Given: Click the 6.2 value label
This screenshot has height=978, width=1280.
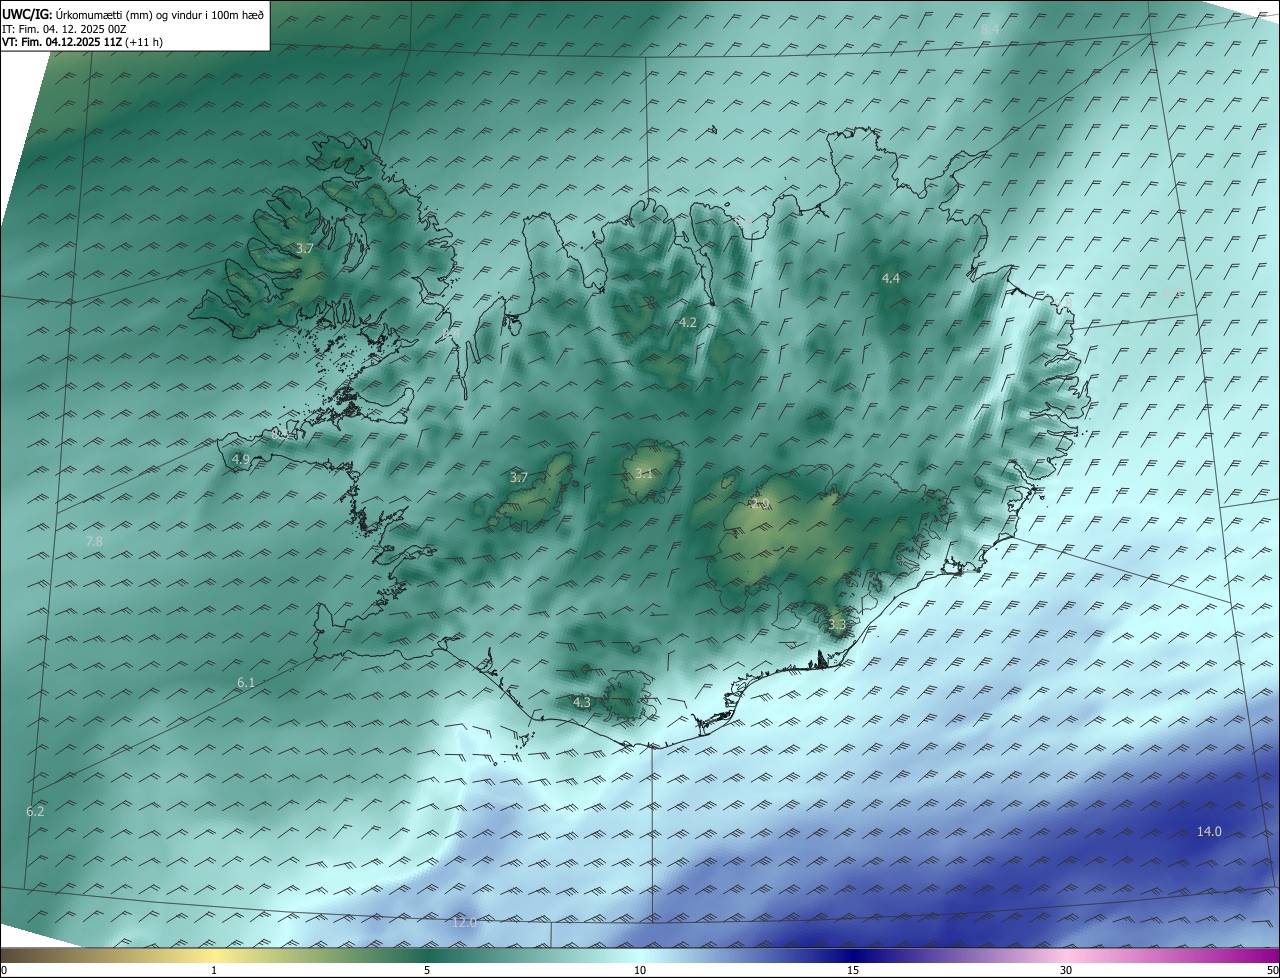Looking at the screenshot, I should tap(35, 811).
